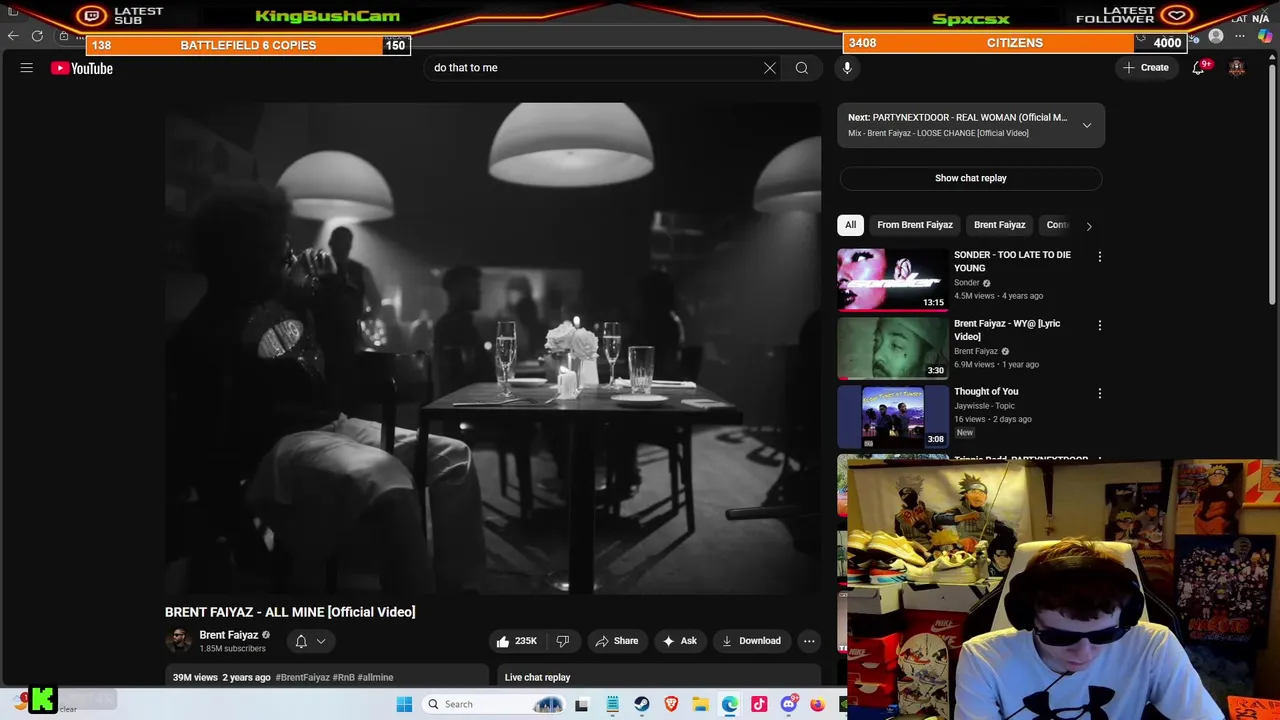The image size is (1280, 720).
Task: Open File Explorer from the taskbar
Action: coord(701,704)
